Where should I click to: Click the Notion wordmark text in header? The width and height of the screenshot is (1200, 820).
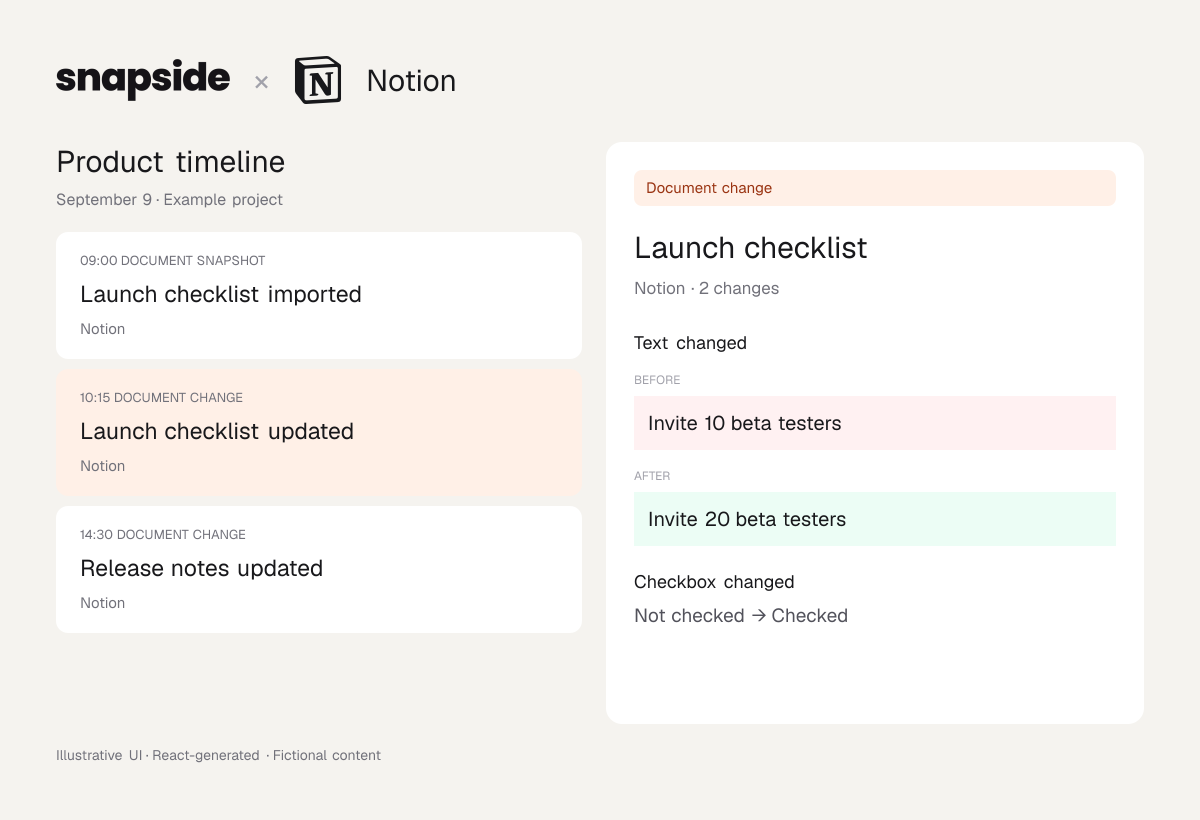pyautogui.click(x=411, y=81)
